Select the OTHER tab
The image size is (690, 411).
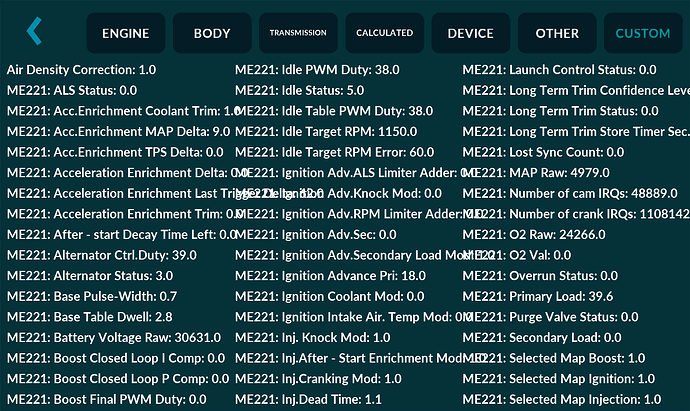(557, 33)
